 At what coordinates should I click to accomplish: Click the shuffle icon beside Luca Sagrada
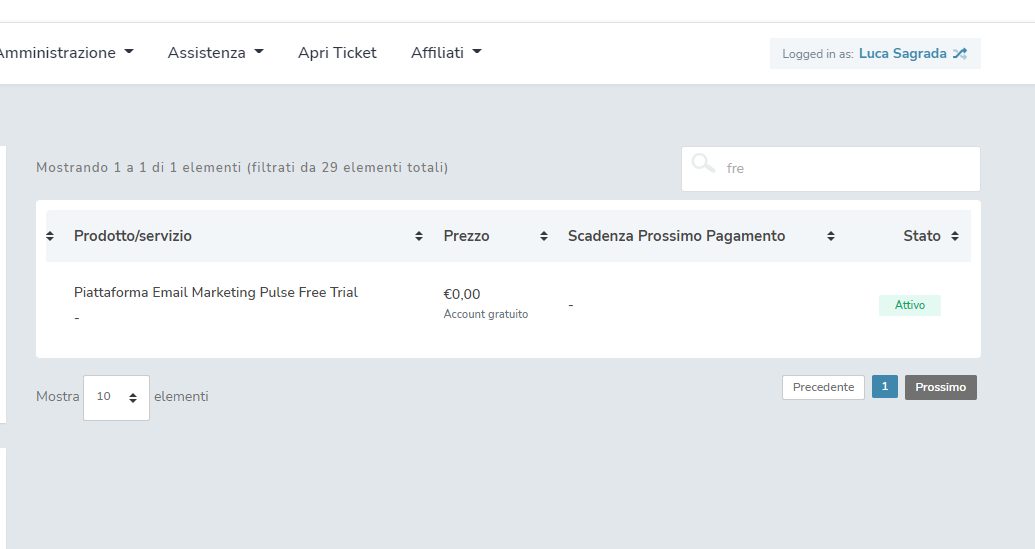click(960, 53)
